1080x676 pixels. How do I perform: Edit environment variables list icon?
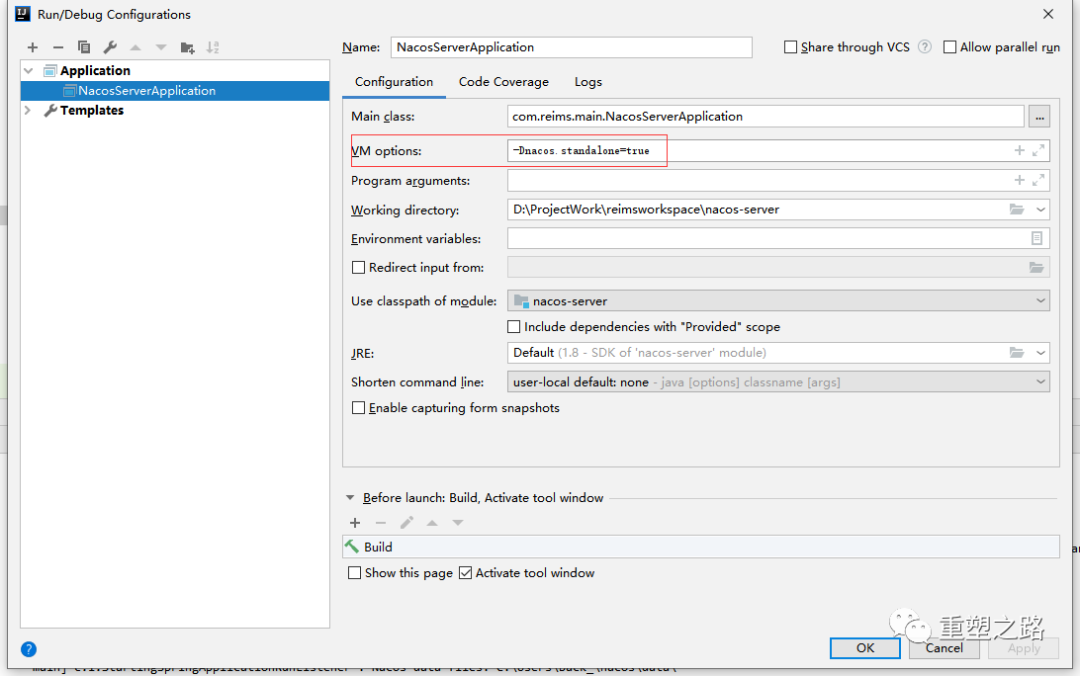(1037, 238)
